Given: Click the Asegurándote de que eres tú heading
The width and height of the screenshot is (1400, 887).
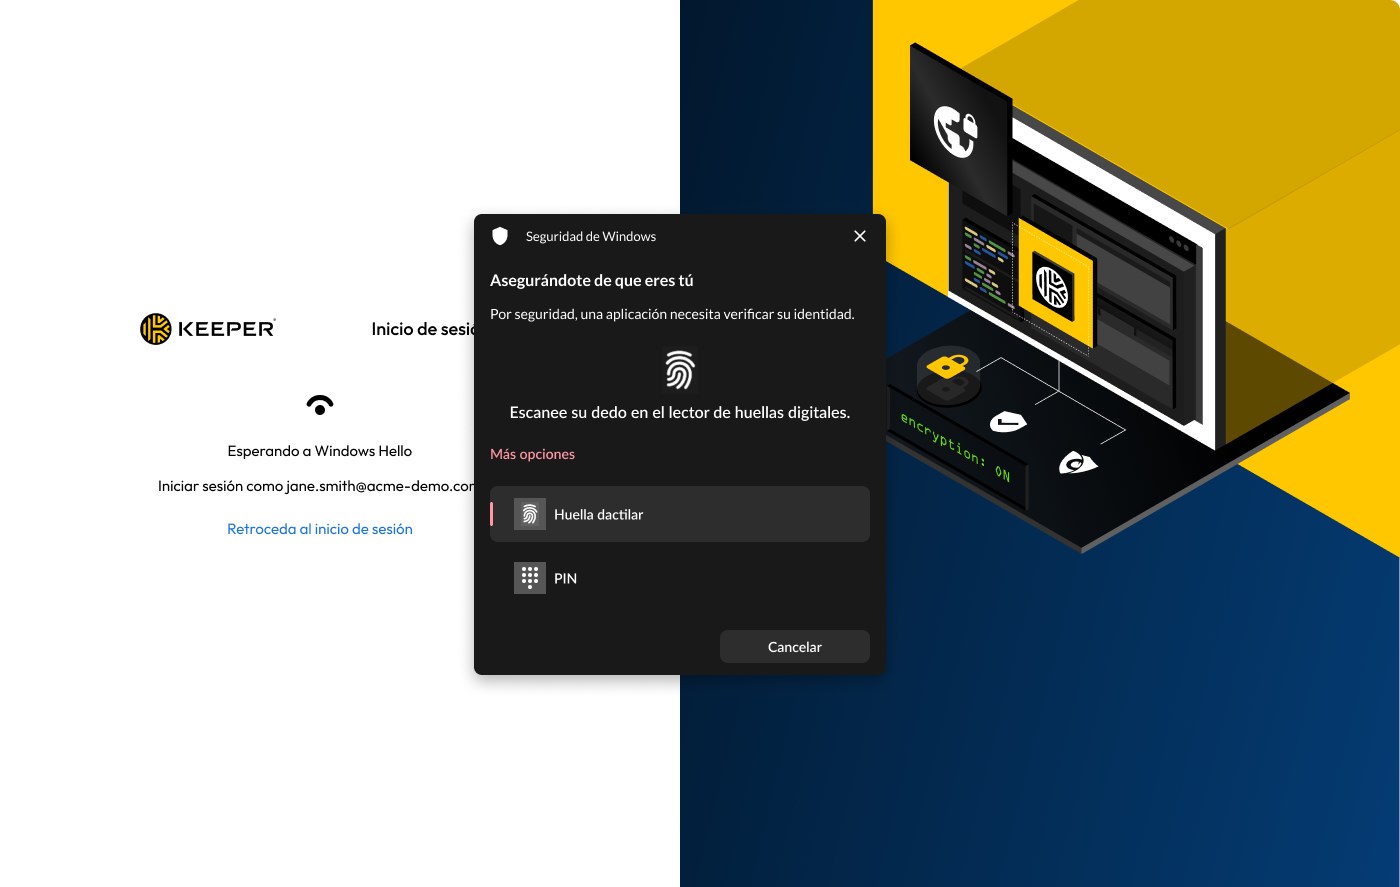Looking at the screenshot, I should 591,280.
